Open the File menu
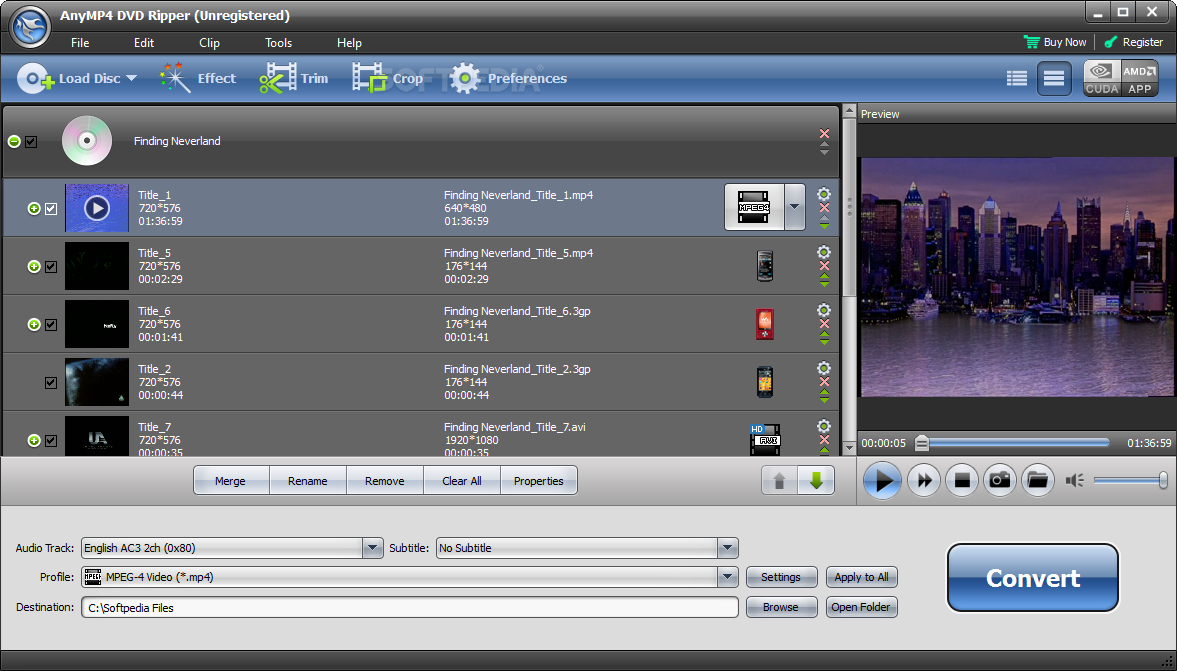Screen dimensions: 1177x671 (80, 43)
